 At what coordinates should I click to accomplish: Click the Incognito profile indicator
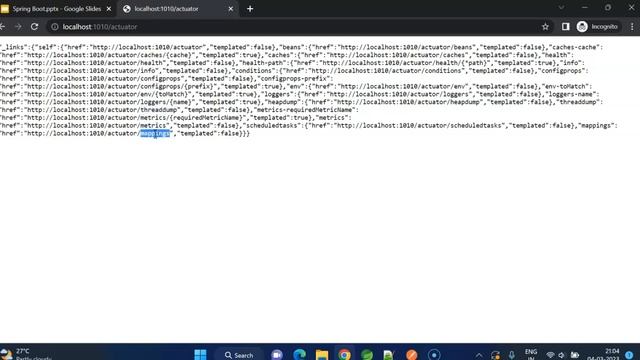pyautogui.click(x=597, y=27)
